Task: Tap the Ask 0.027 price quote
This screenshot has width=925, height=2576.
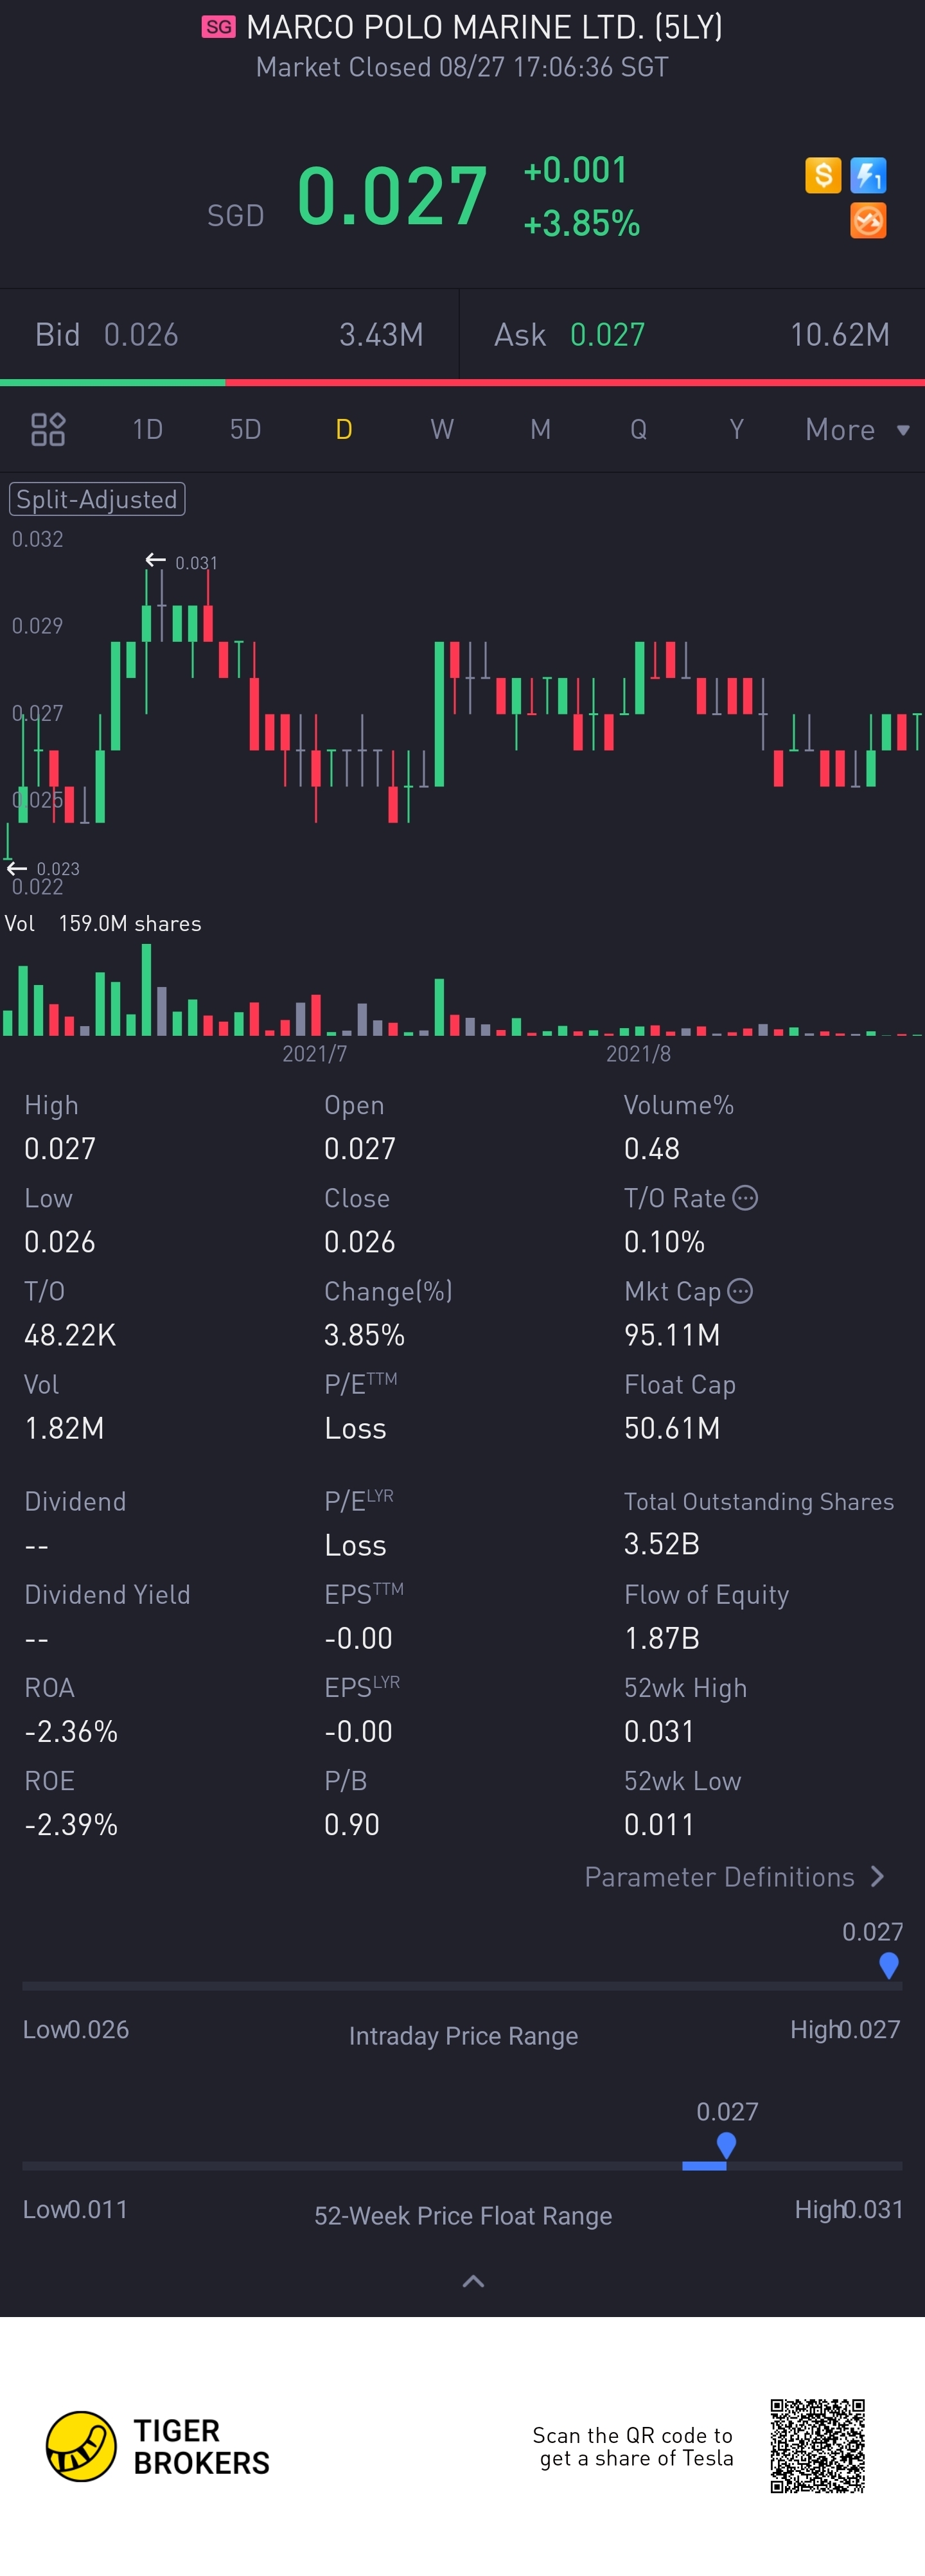Action: coord(607,335)
